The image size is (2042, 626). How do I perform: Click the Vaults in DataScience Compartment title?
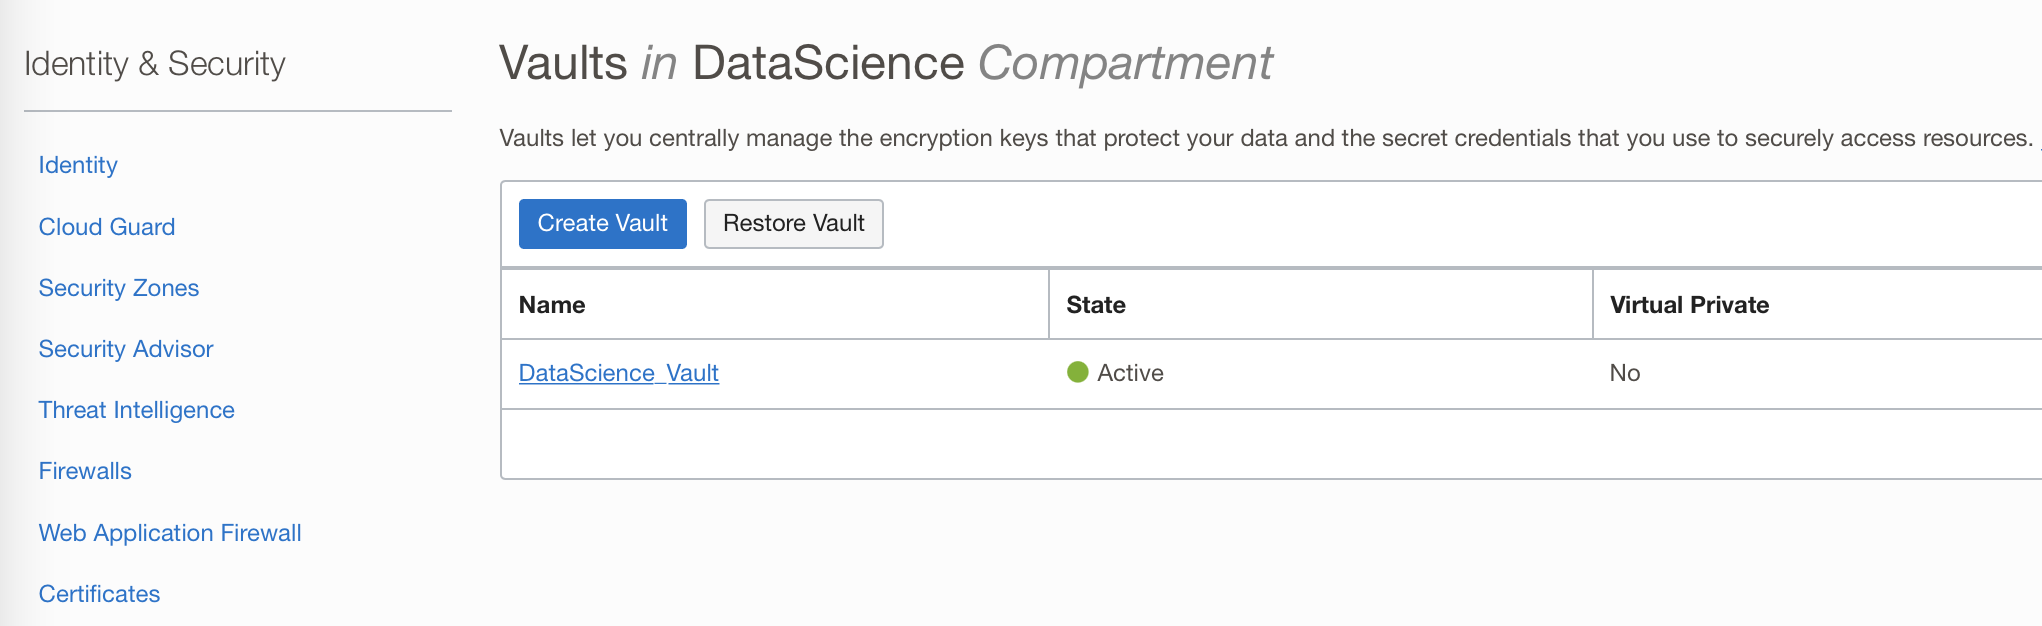(x=885, y=63)
